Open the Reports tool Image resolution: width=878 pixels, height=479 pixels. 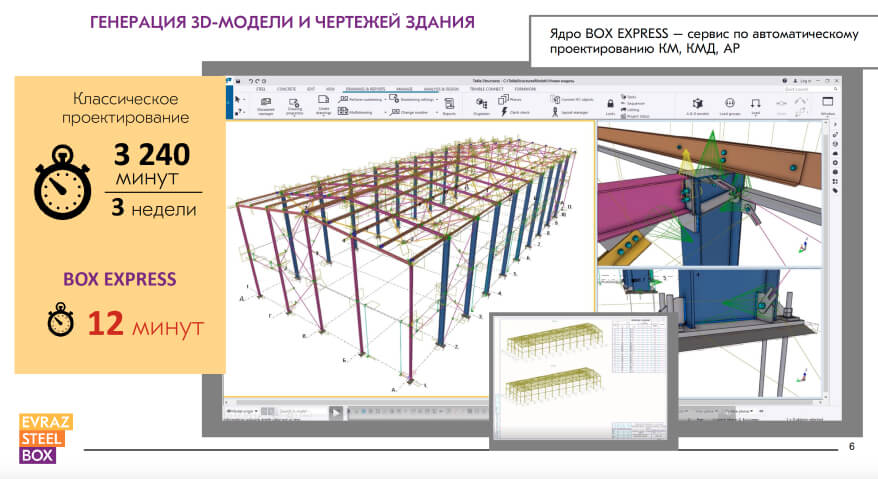(x=449, y=106)
